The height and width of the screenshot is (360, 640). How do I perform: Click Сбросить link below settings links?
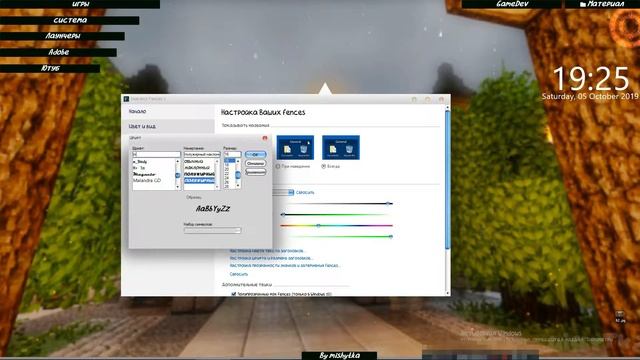239,274
